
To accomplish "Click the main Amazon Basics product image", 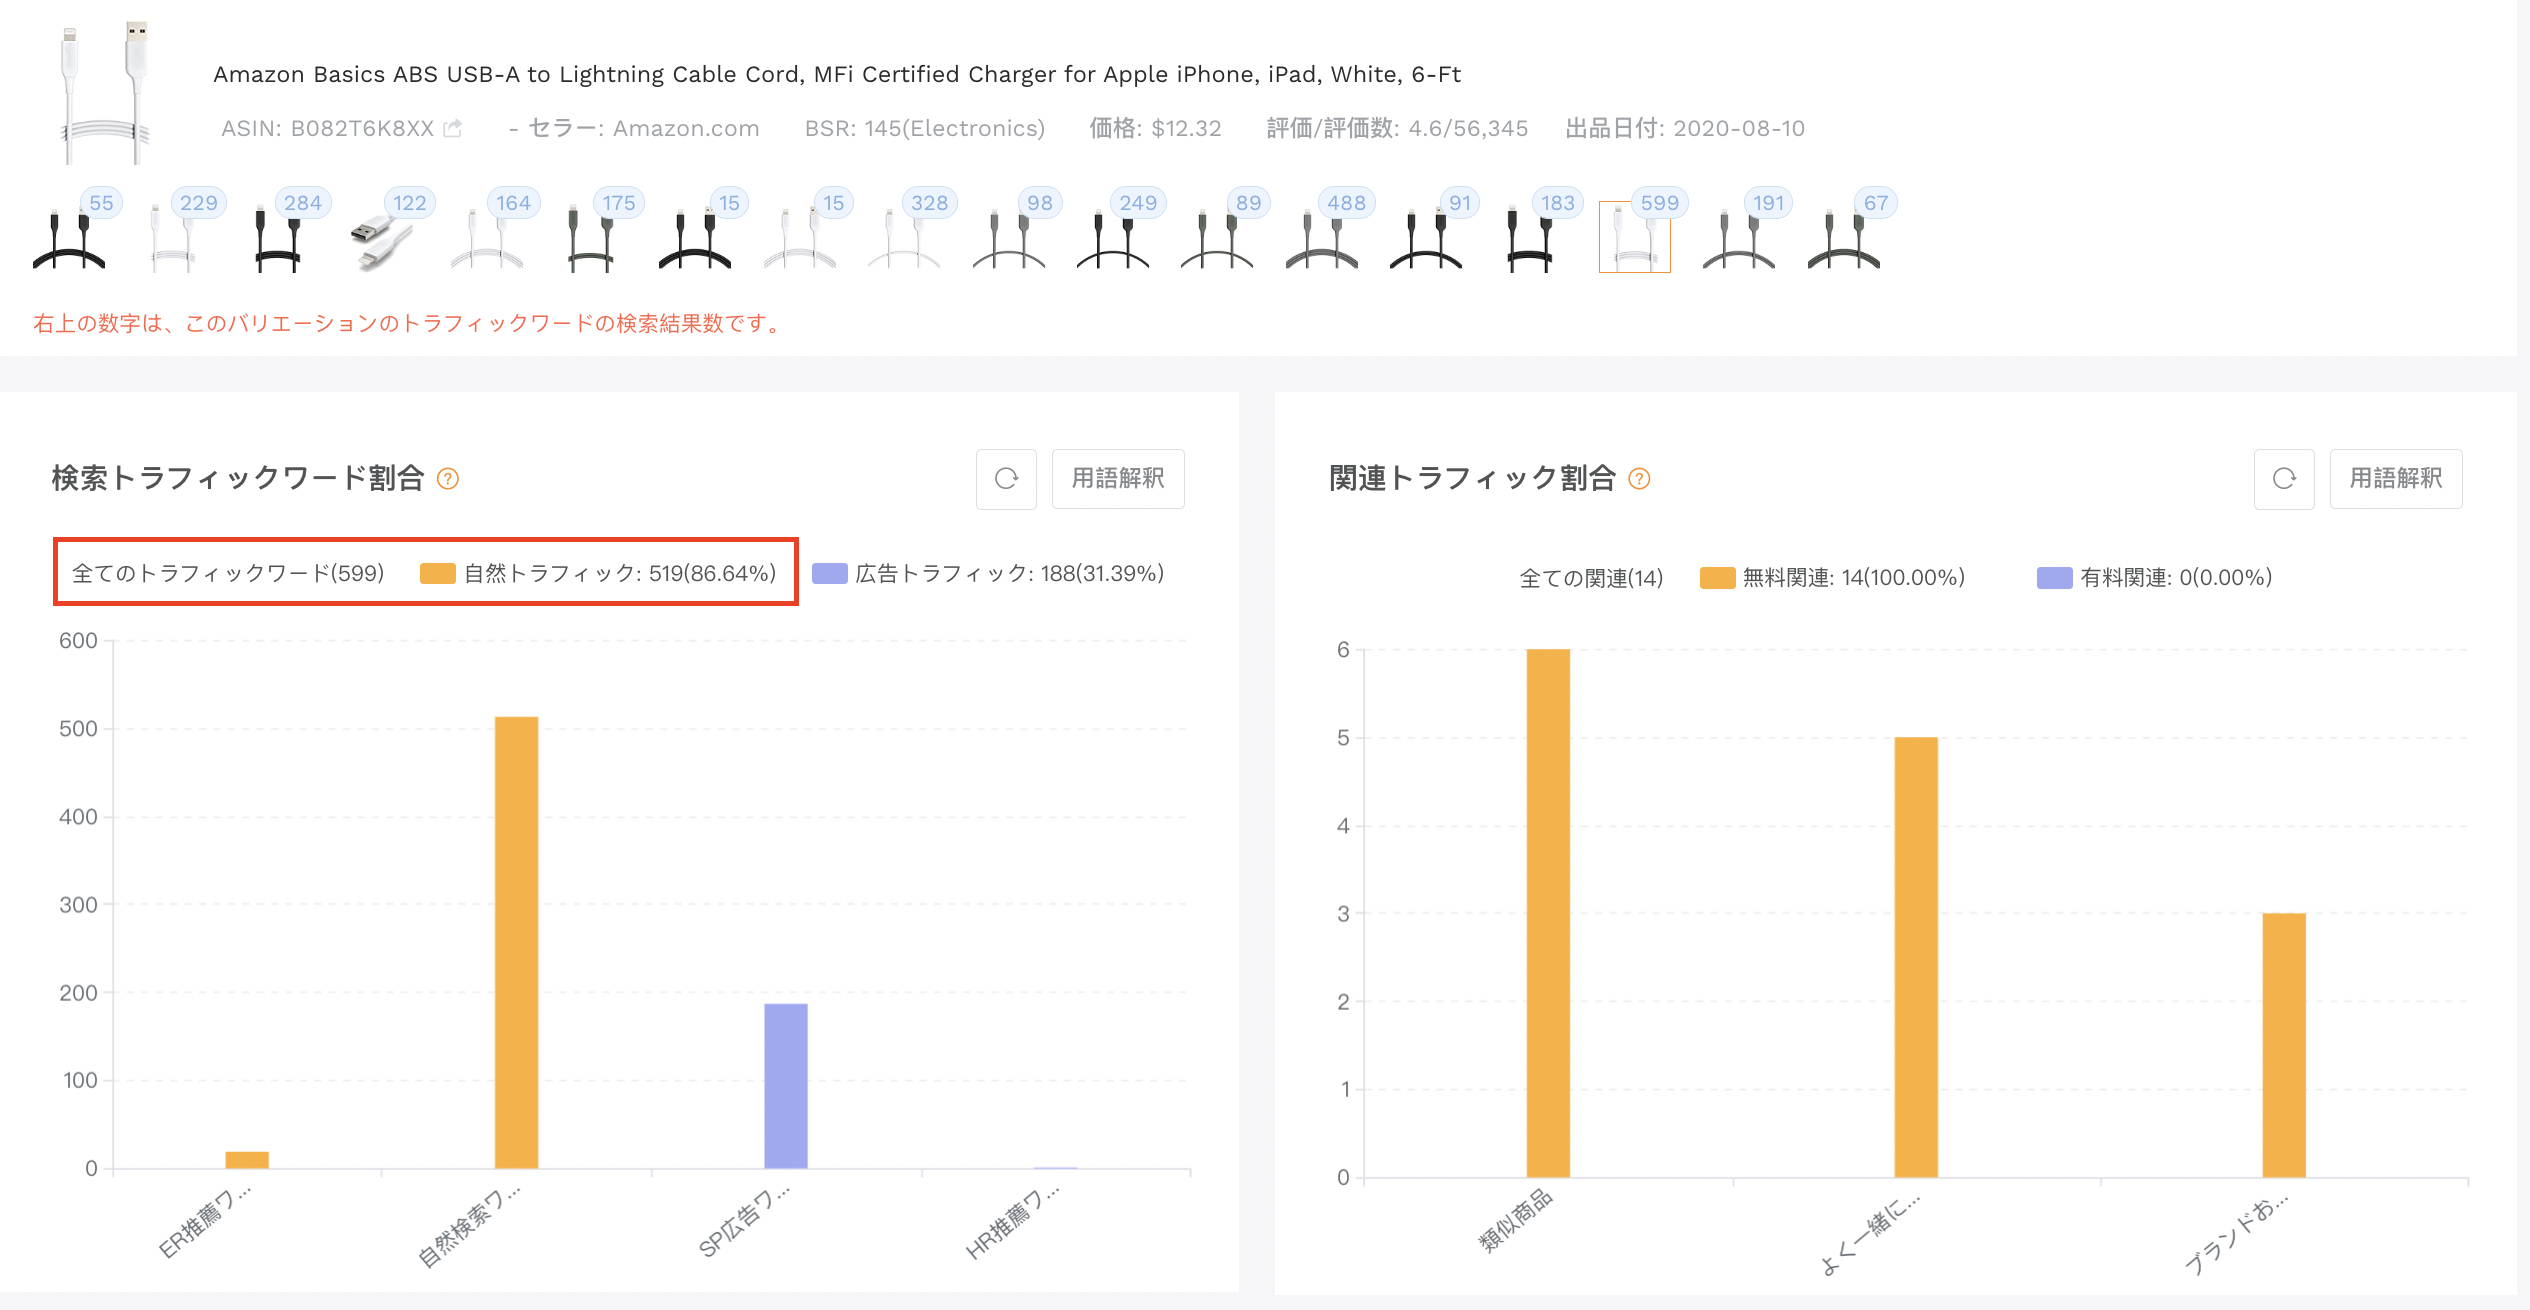I will (x=105, y=92).
